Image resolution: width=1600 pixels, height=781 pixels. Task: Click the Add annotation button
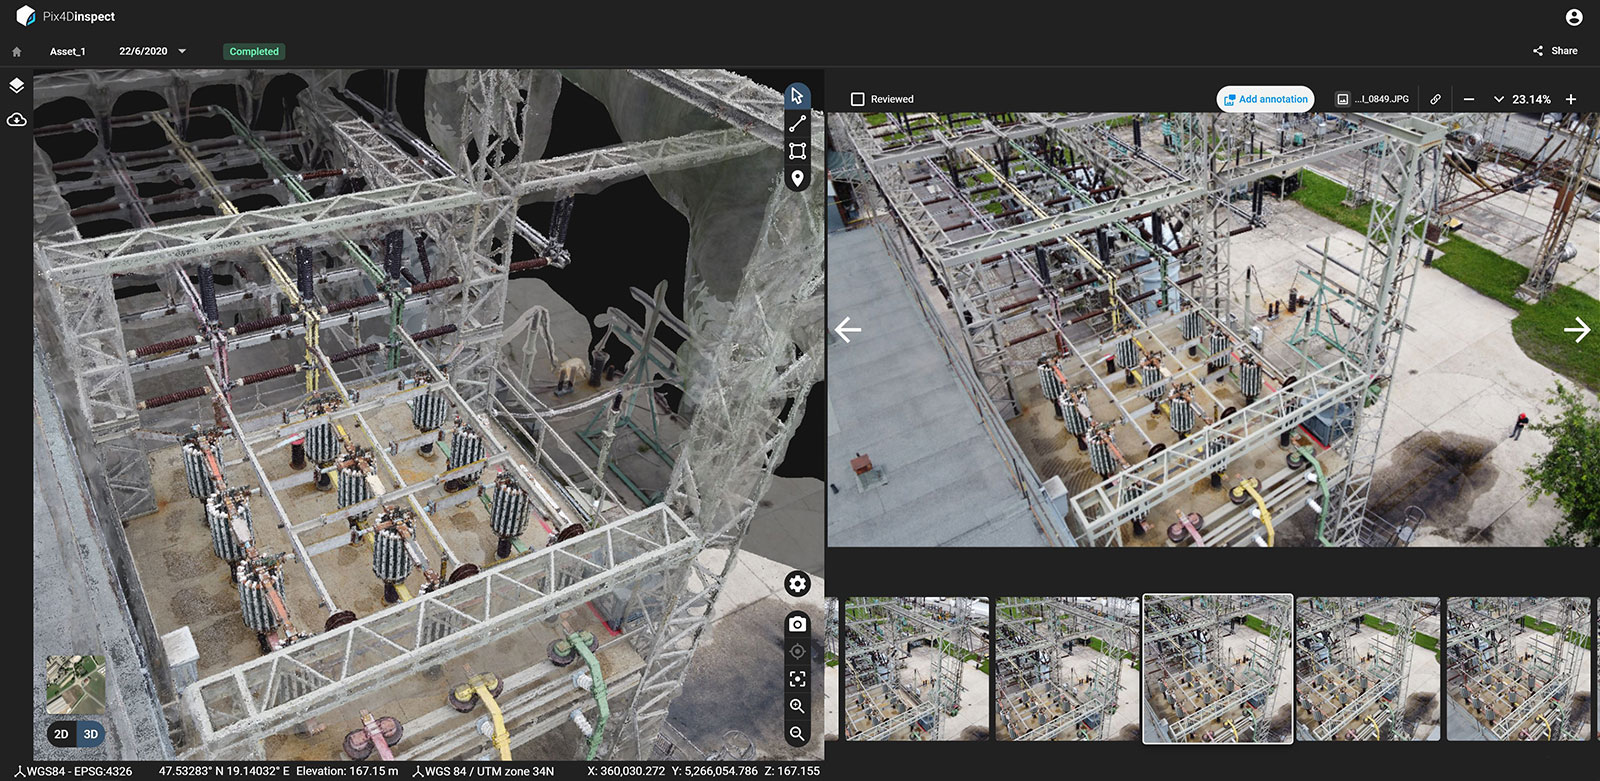tap(1265, 99)
